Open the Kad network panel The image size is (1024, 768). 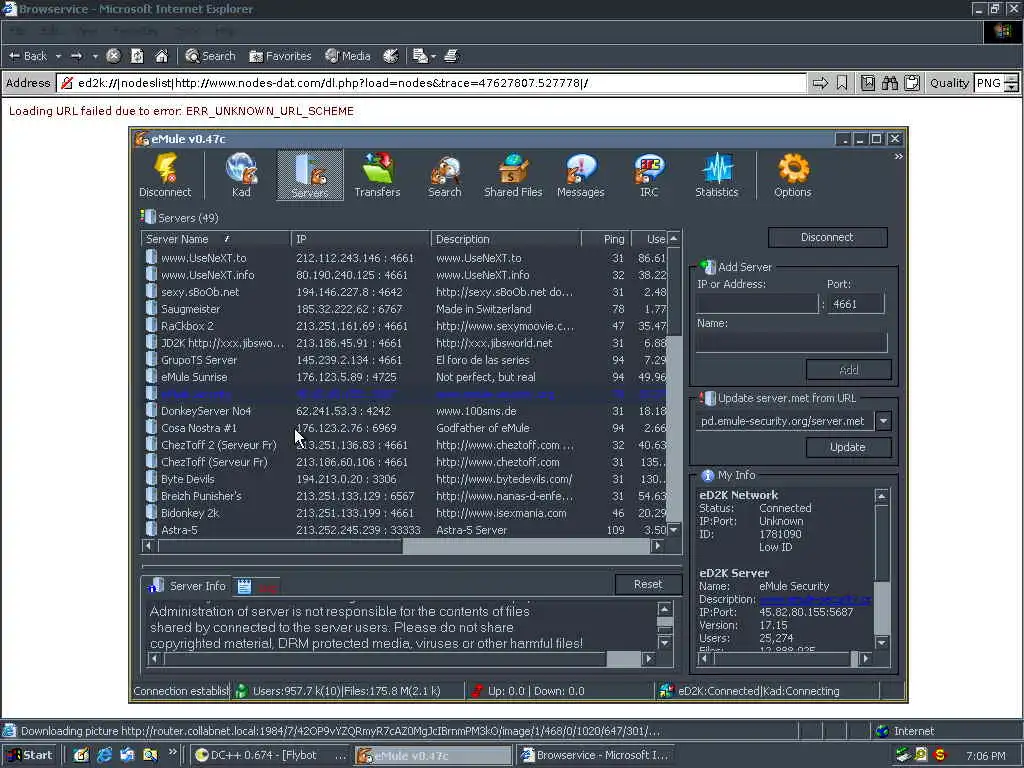point(241,175)
